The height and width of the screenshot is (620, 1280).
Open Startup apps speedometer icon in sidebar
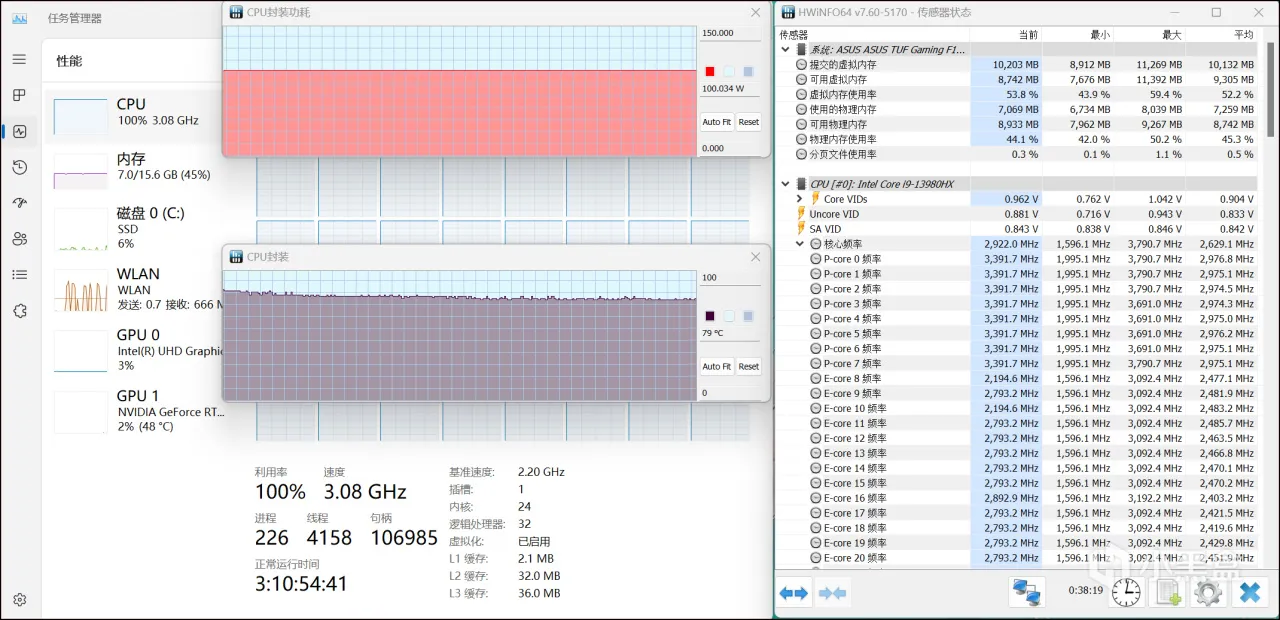pyautogui.click(x=19, y=203)
